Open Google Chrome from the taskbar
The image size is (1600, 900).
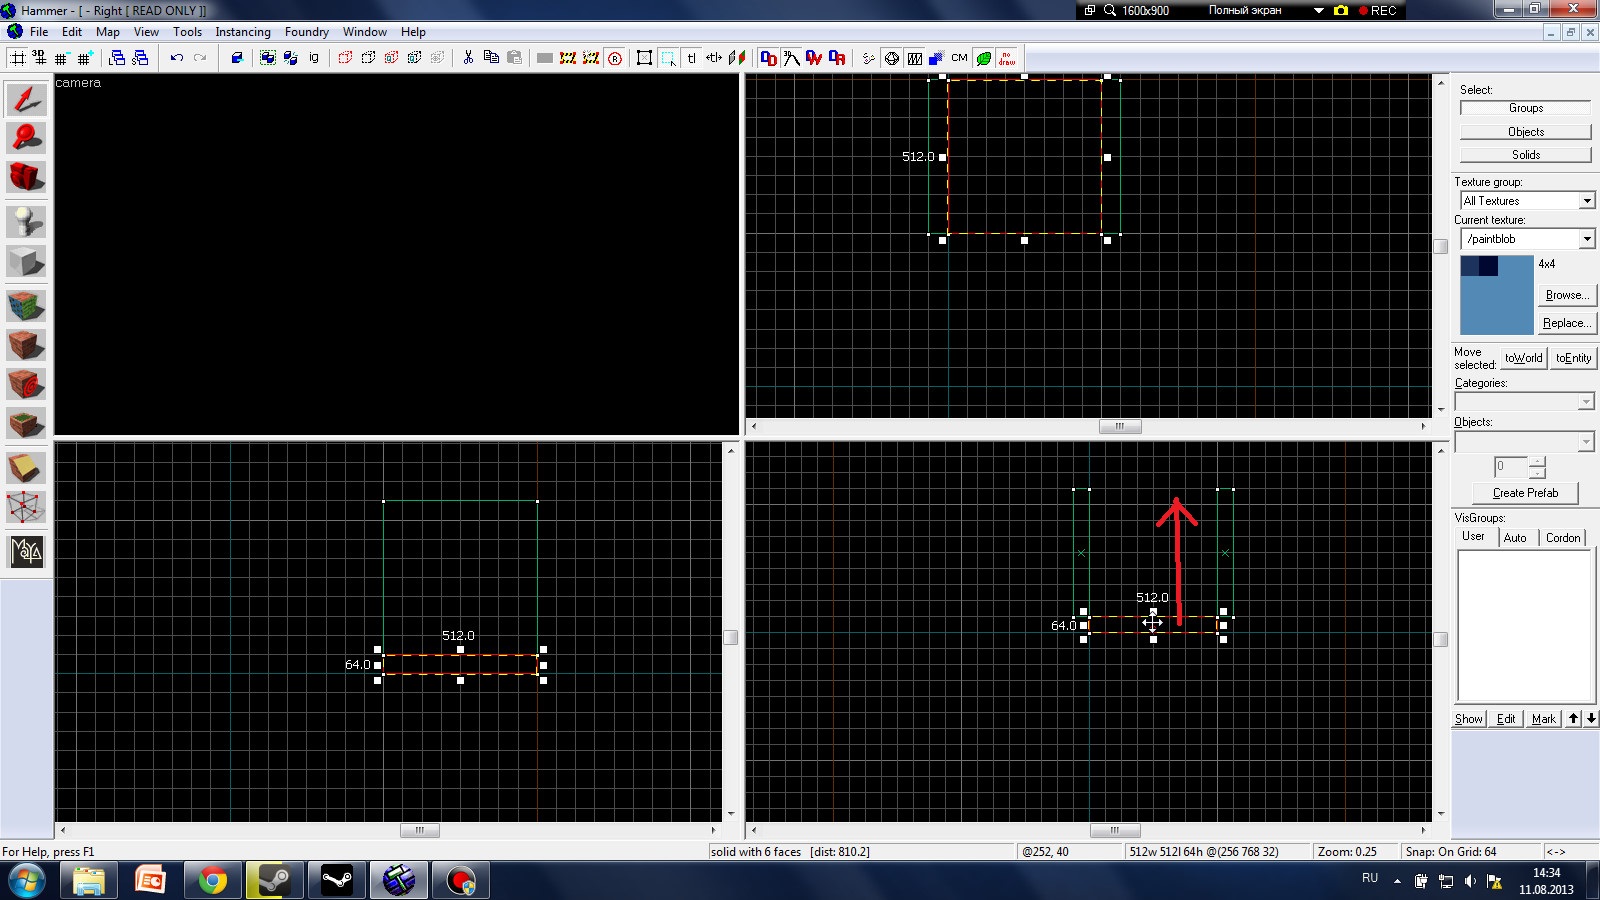click(212, 881)
